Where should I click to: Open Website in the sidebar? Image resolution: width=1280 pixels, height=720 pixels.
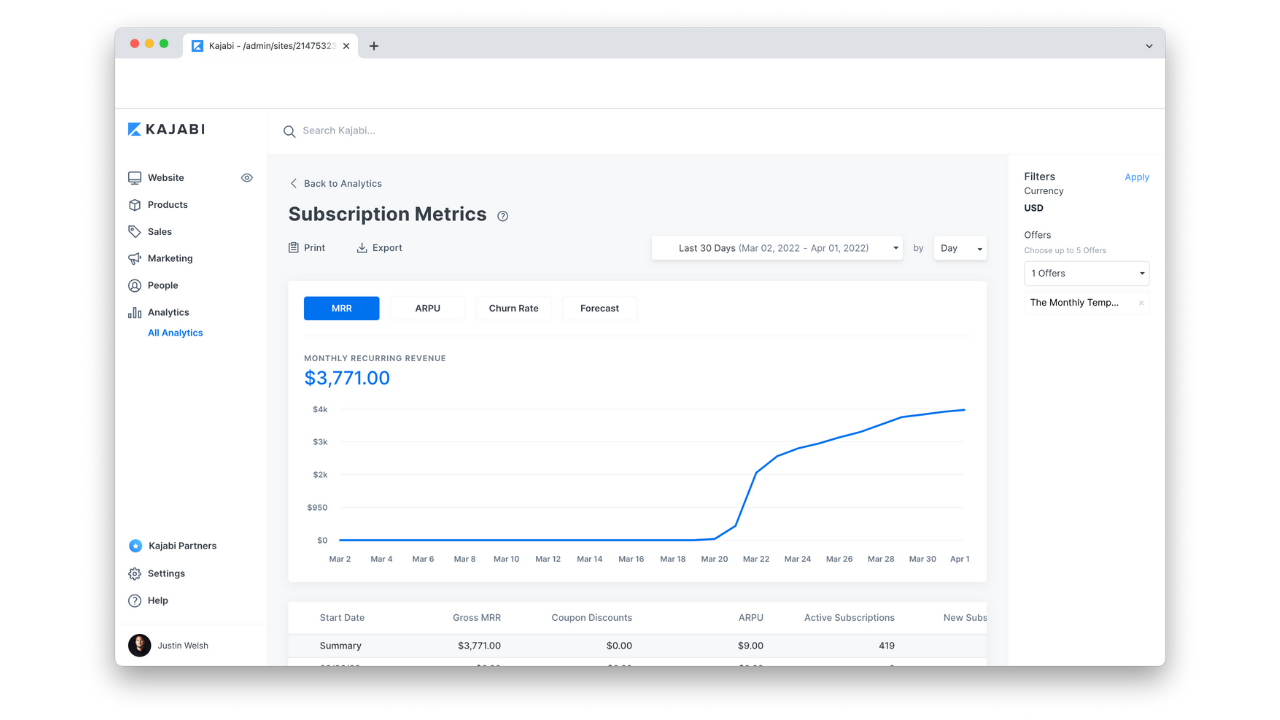(x=166, y=178)
